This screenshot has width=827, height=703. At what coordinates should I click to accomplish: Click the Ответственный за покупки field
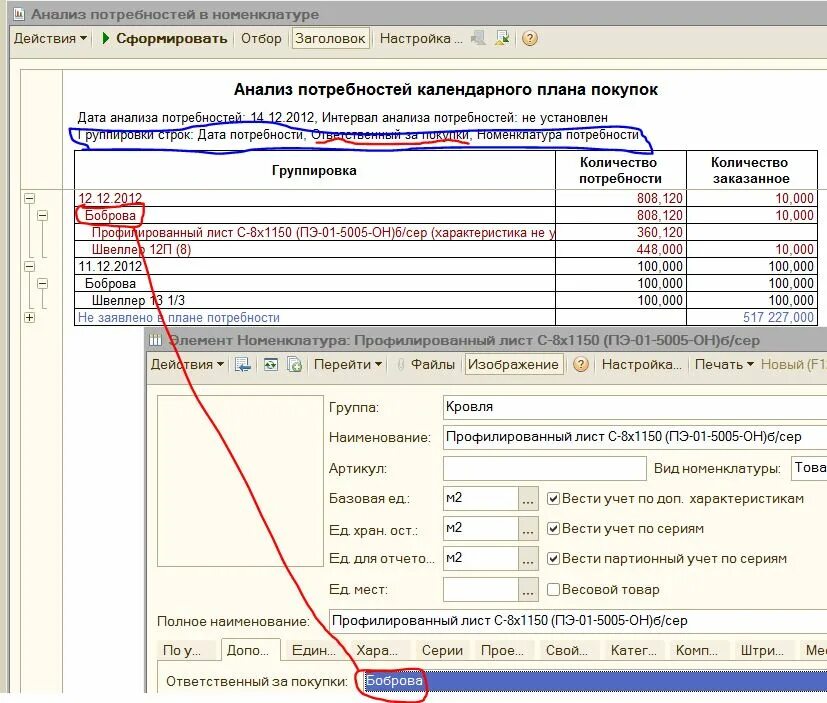pos(595,681)
